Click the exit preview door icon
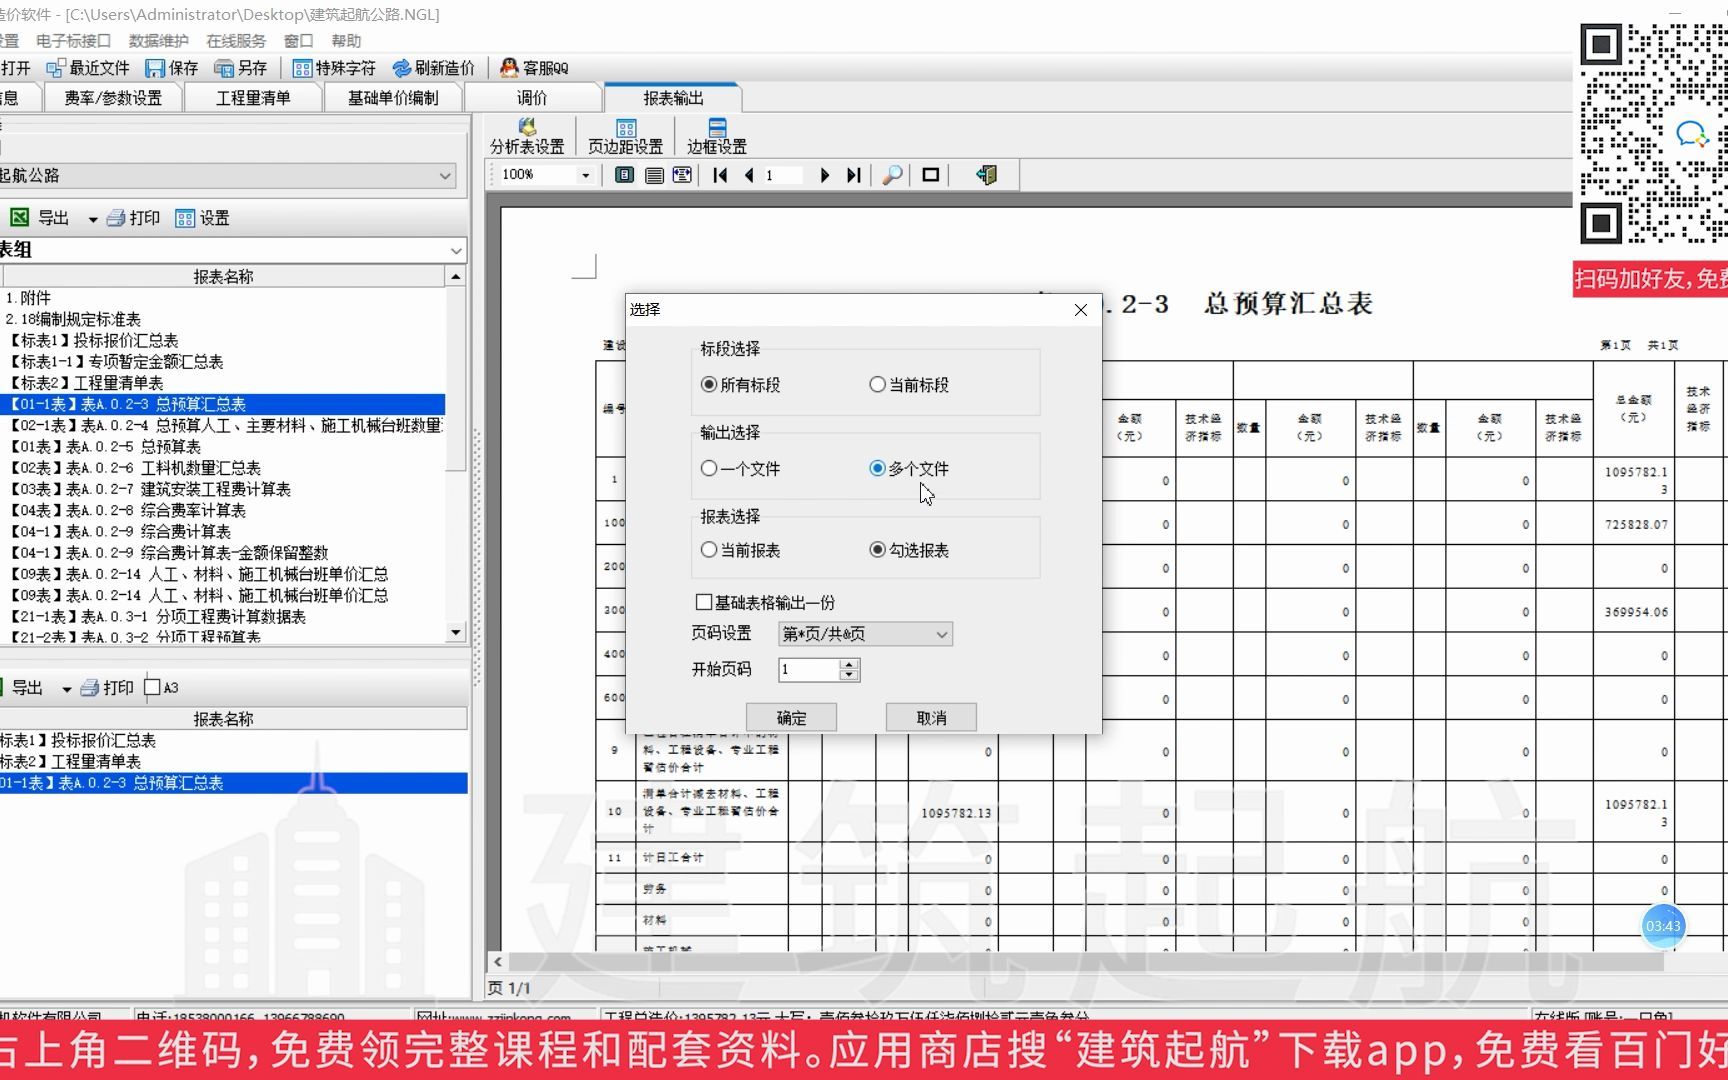Image resolution: width=1728 pixels, height=1080 pixels. pos(986,175)
